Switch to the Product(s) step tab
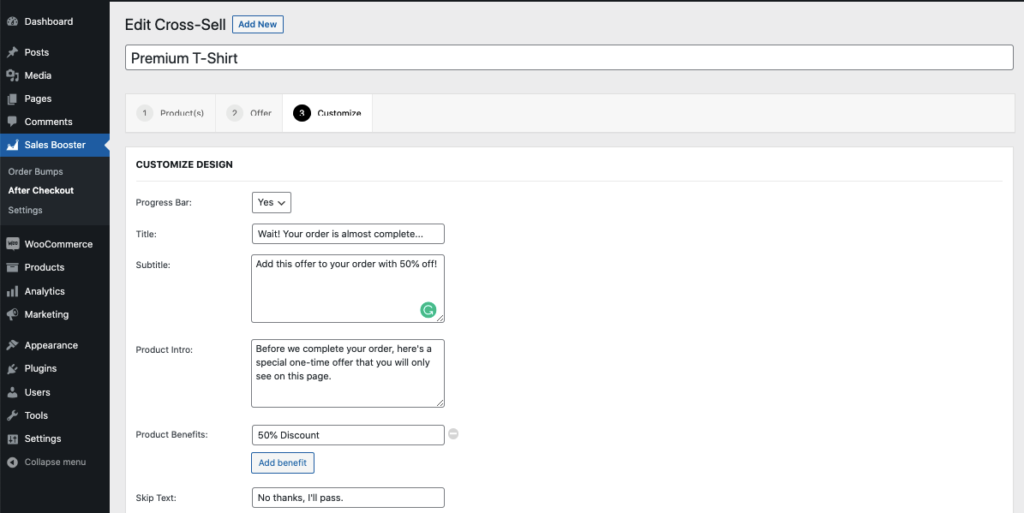 coord(170,113)
